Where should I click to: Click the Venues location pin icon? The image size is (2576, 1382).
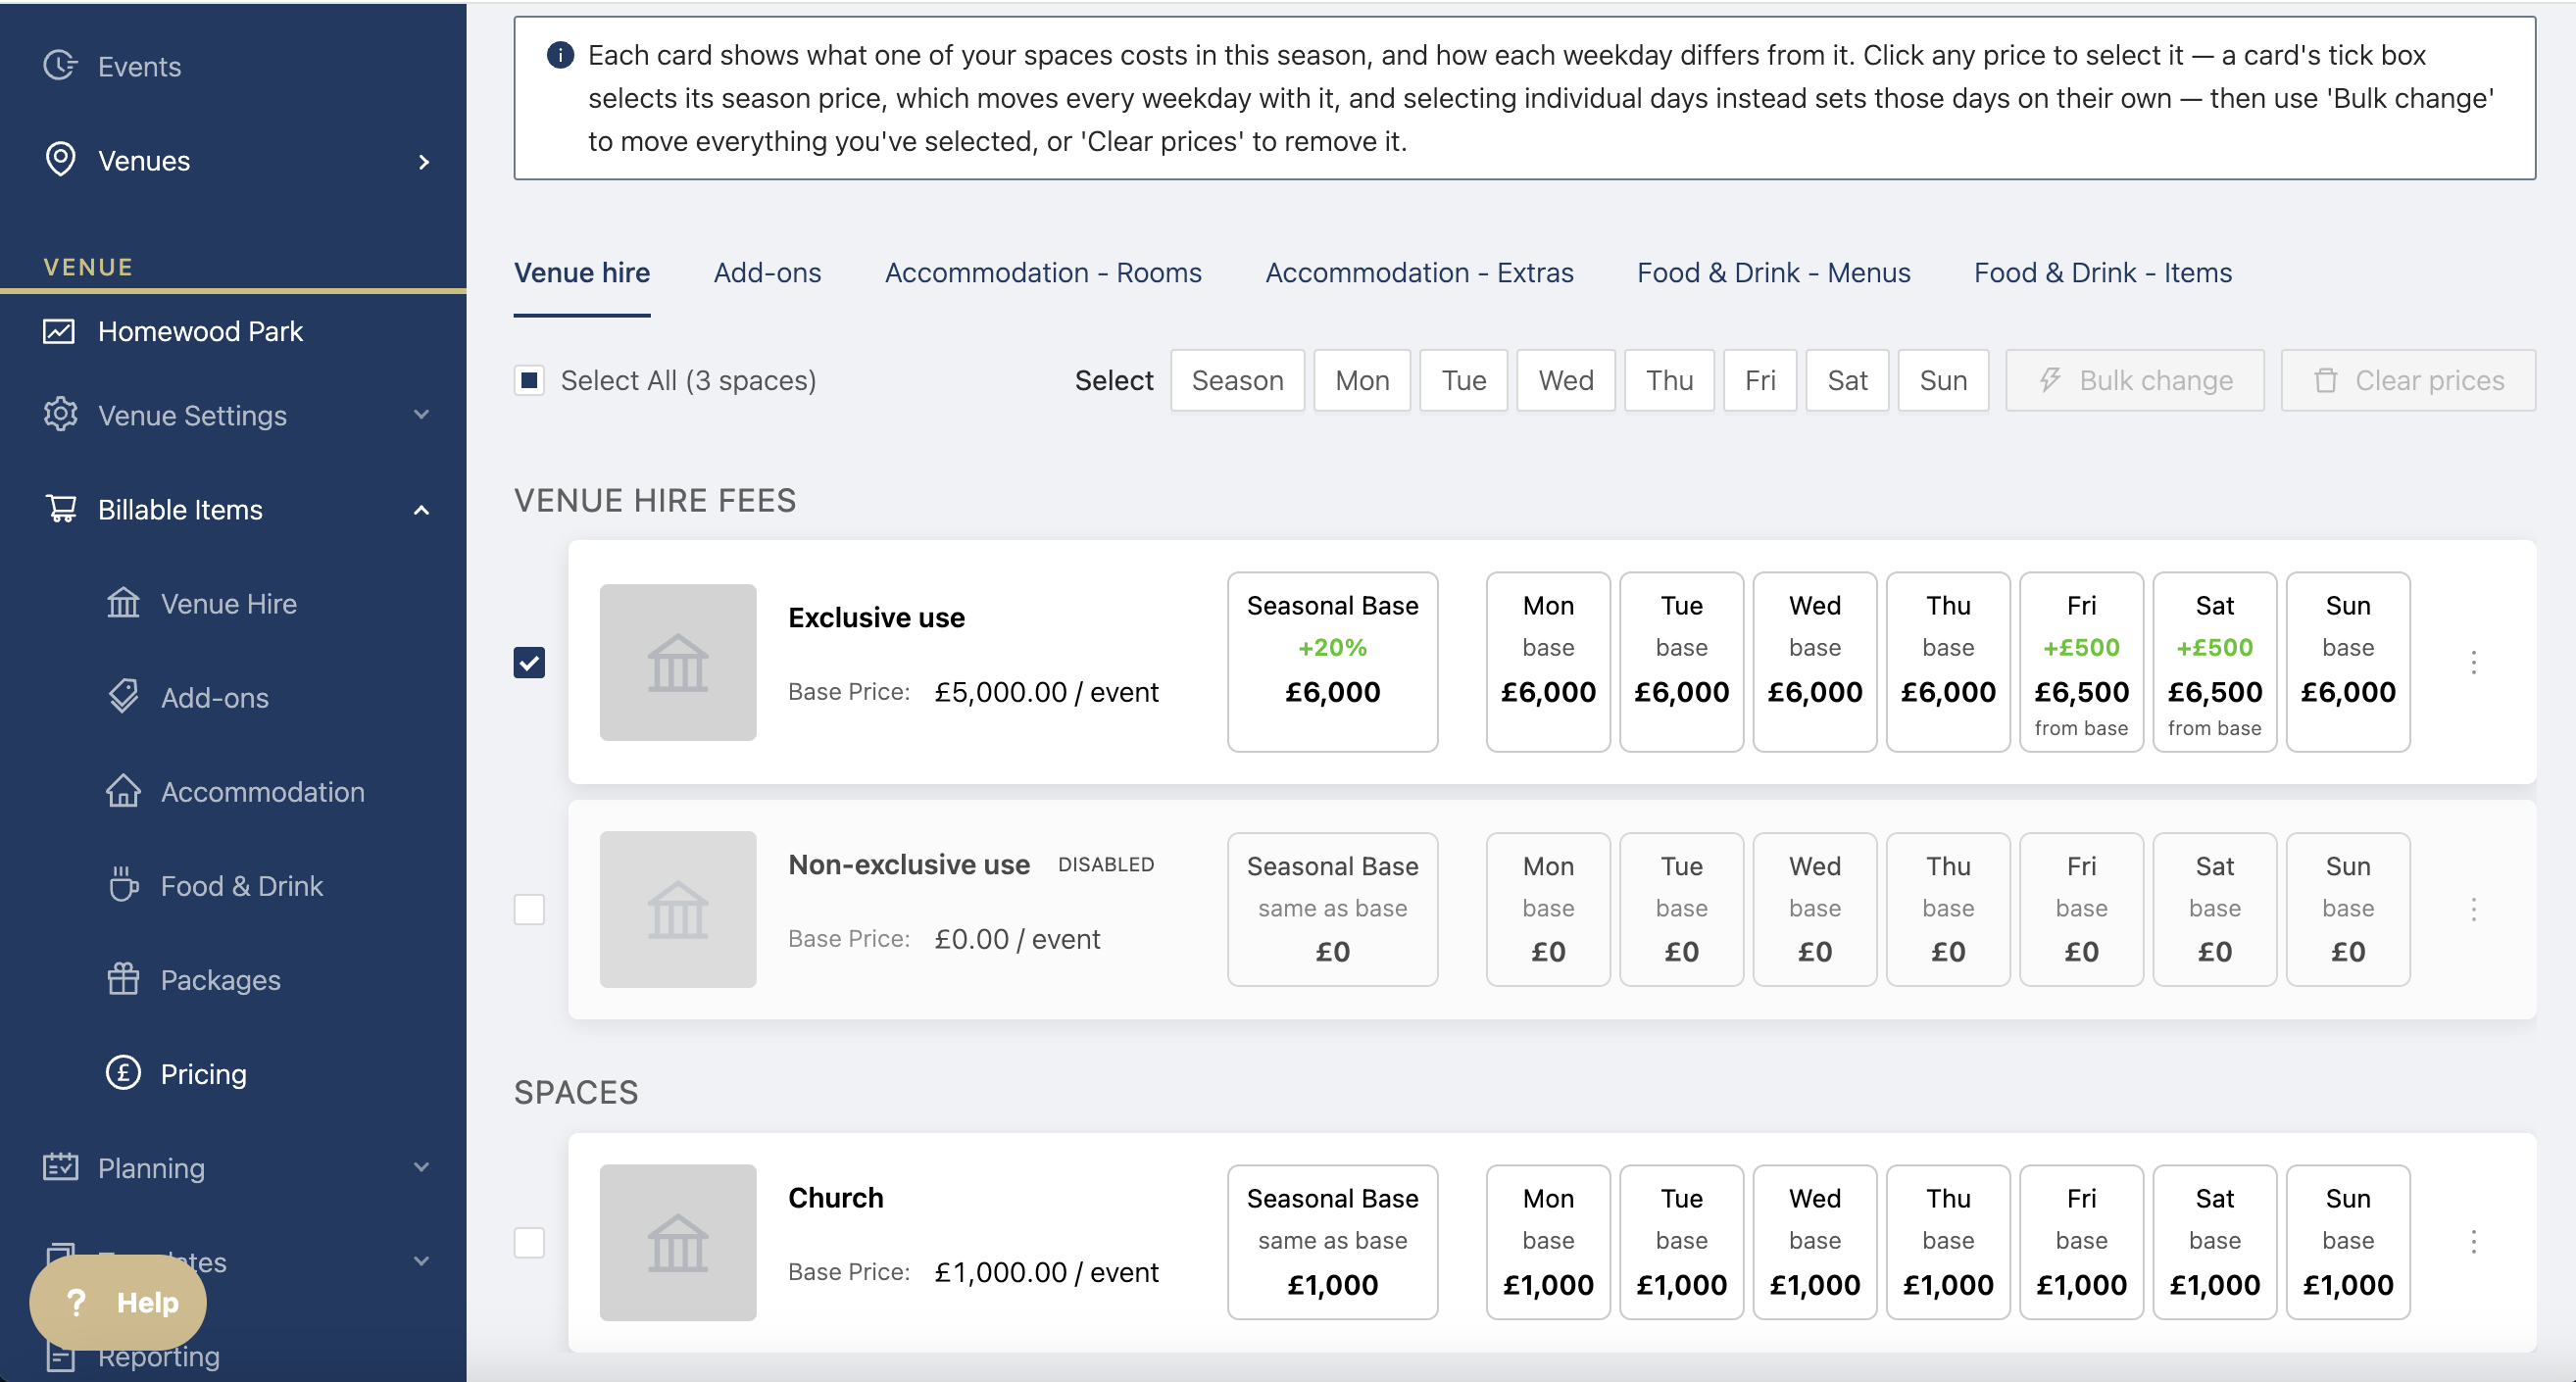point(60,160)
